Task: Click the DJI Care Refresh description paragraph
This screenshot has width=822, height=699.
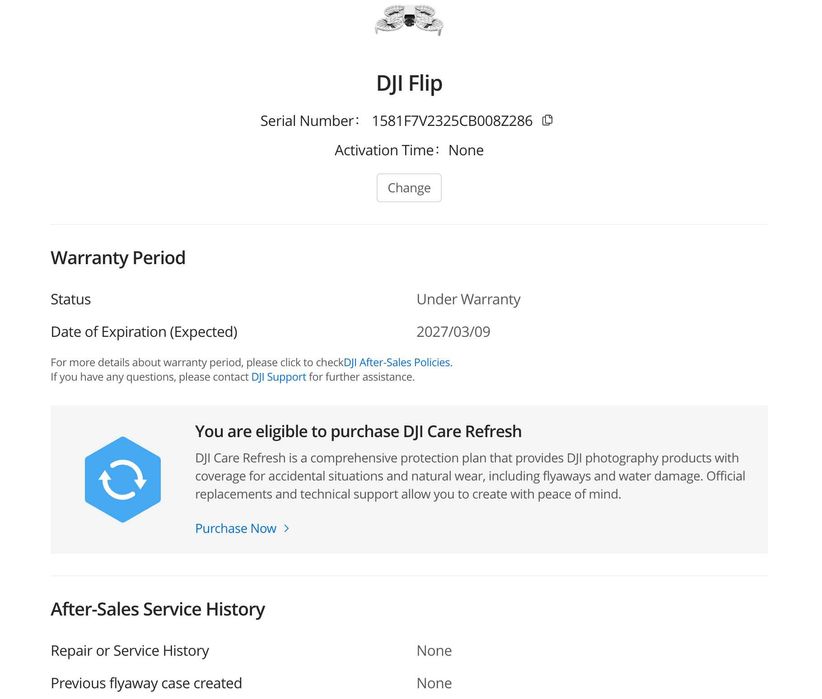Action: (x=470, y=476)
